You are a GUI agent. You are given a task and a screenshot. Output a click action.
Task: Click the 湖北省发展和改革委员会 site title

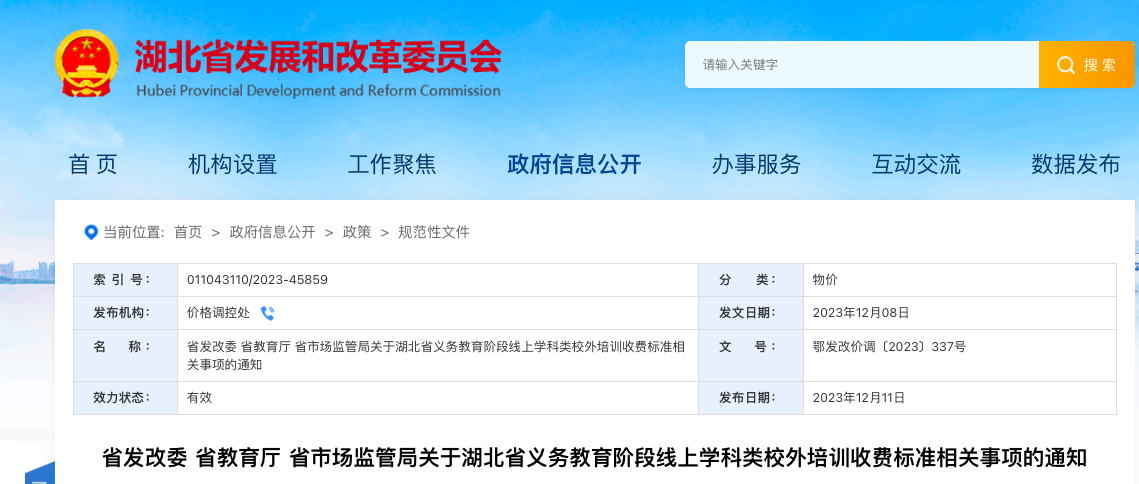(x=318, y=58)
